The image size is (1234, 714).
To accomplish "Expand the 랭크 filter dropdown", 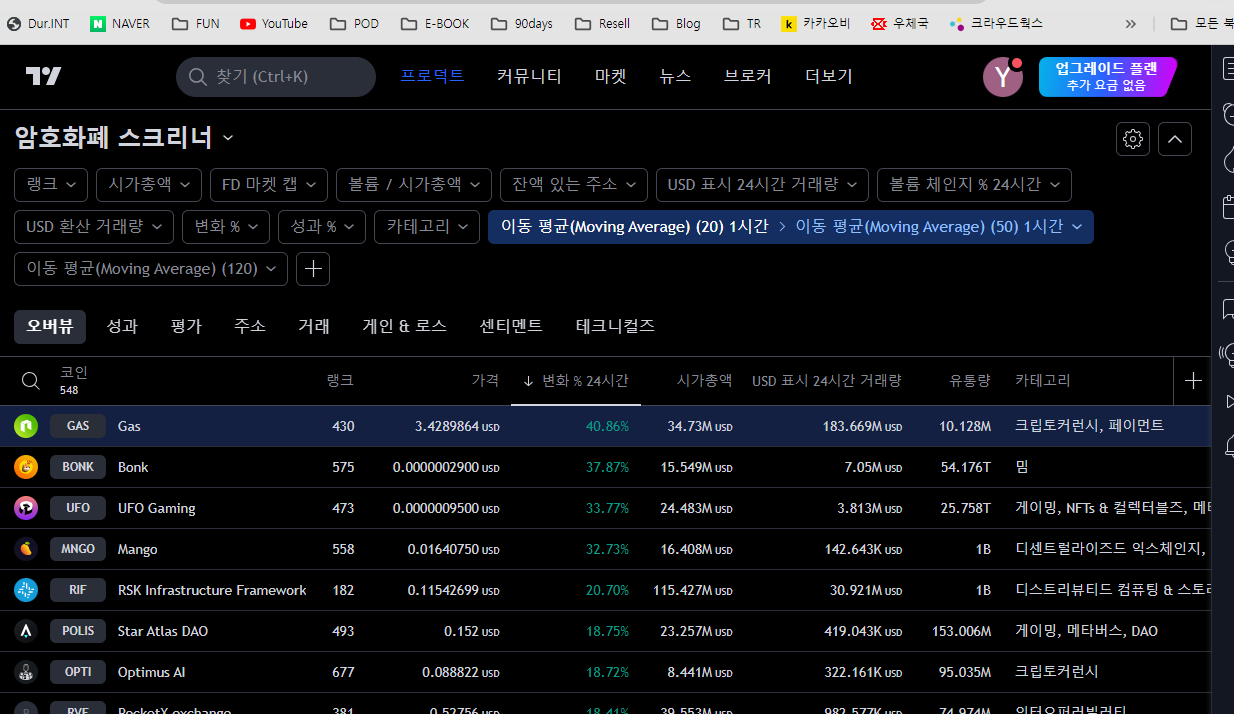I will (51, 185).
